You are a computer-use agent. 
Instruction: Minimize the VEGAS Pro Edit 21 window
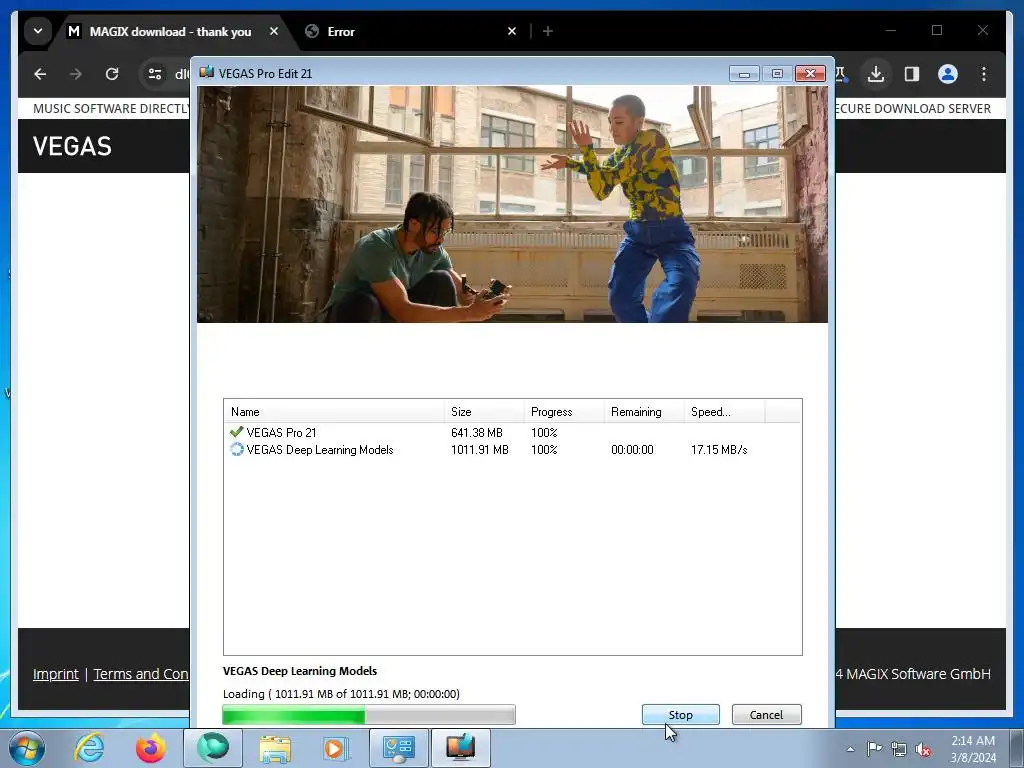click(744, 74)
